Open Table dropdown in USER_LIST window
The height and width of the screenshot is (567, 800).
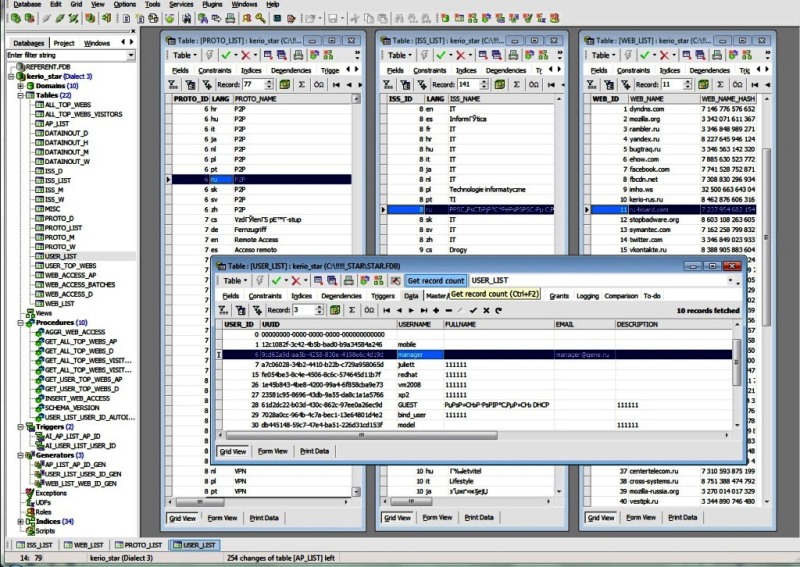[x=235, y=280]
